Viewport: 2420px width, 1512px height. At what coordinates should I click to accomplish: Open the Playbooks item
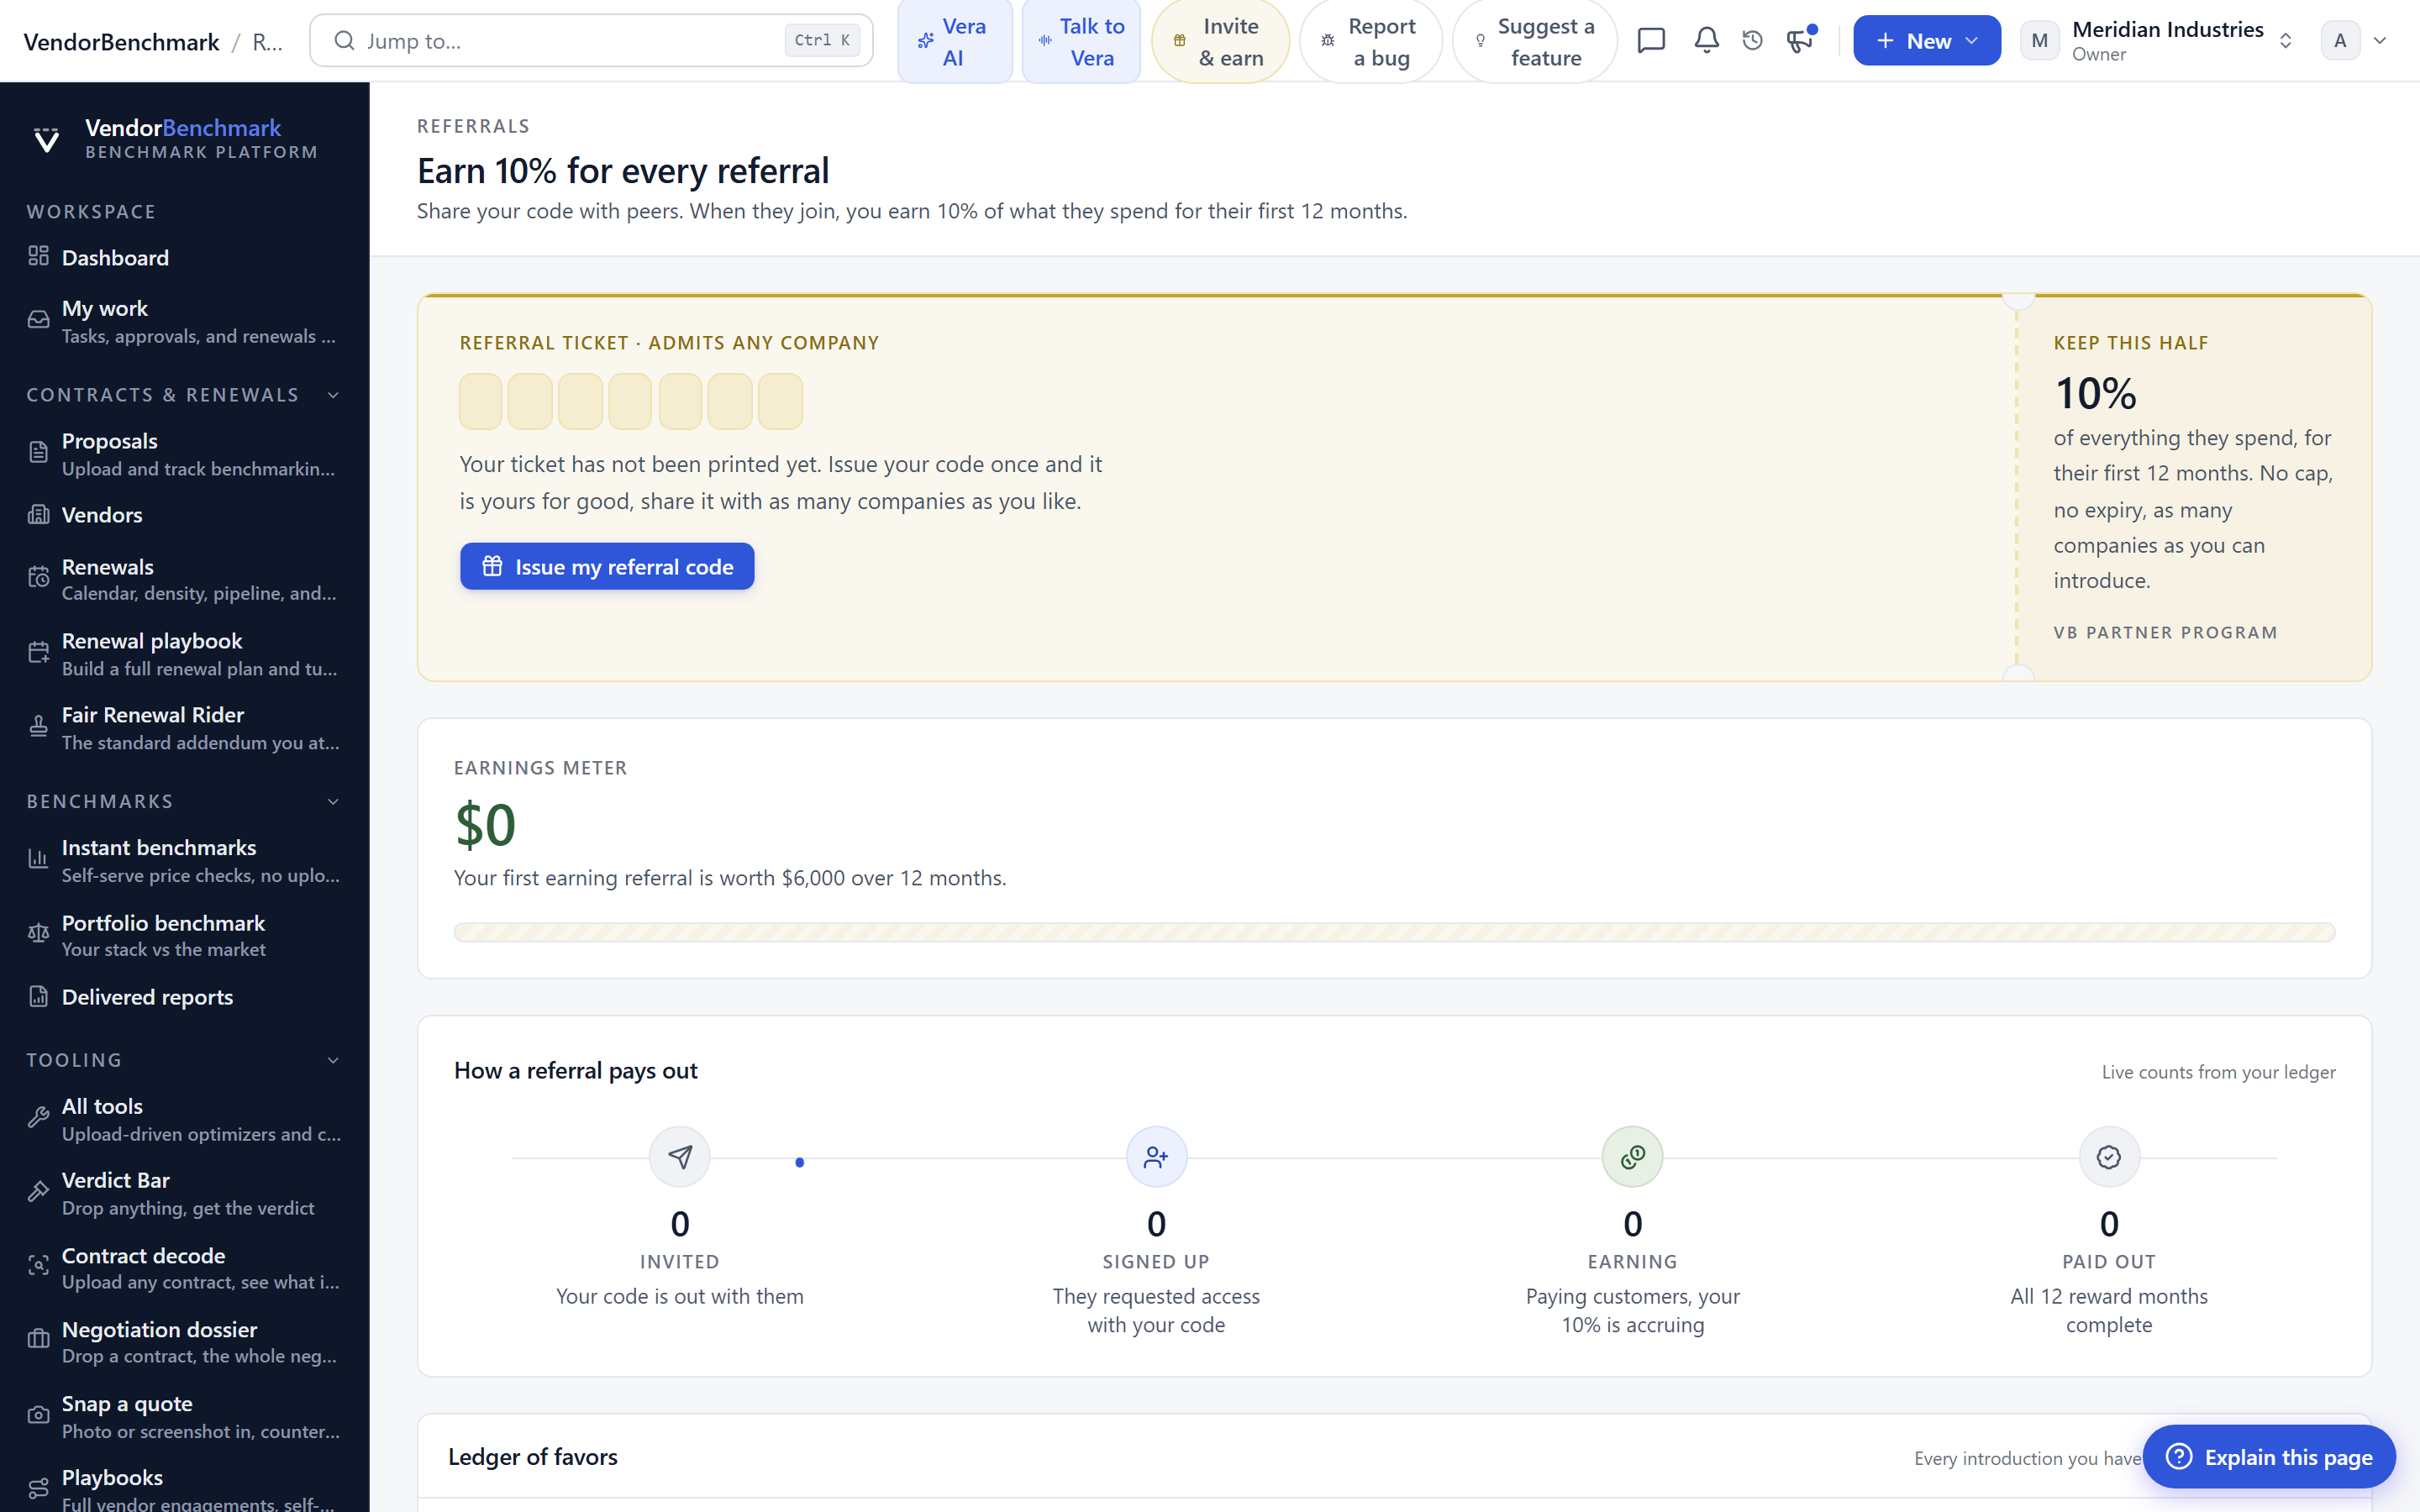(x=184, y=1488)
